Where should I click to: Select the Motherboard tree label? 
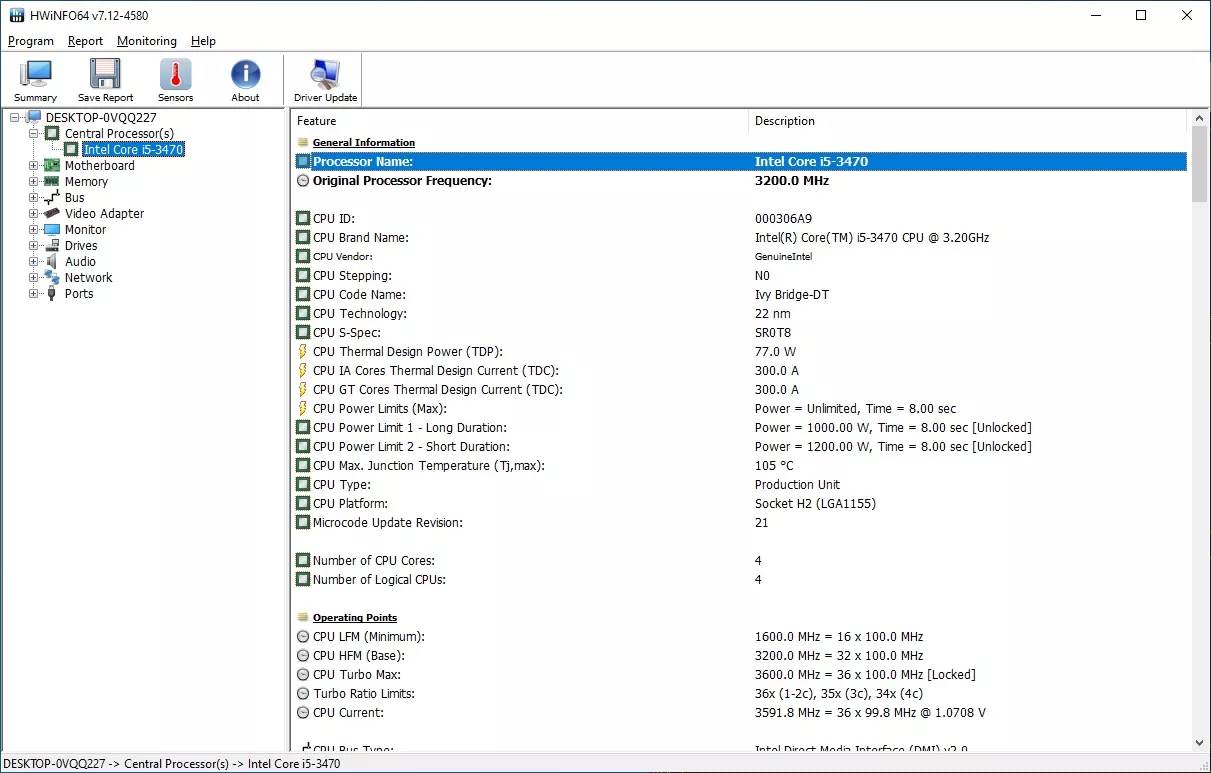(100, 166)
